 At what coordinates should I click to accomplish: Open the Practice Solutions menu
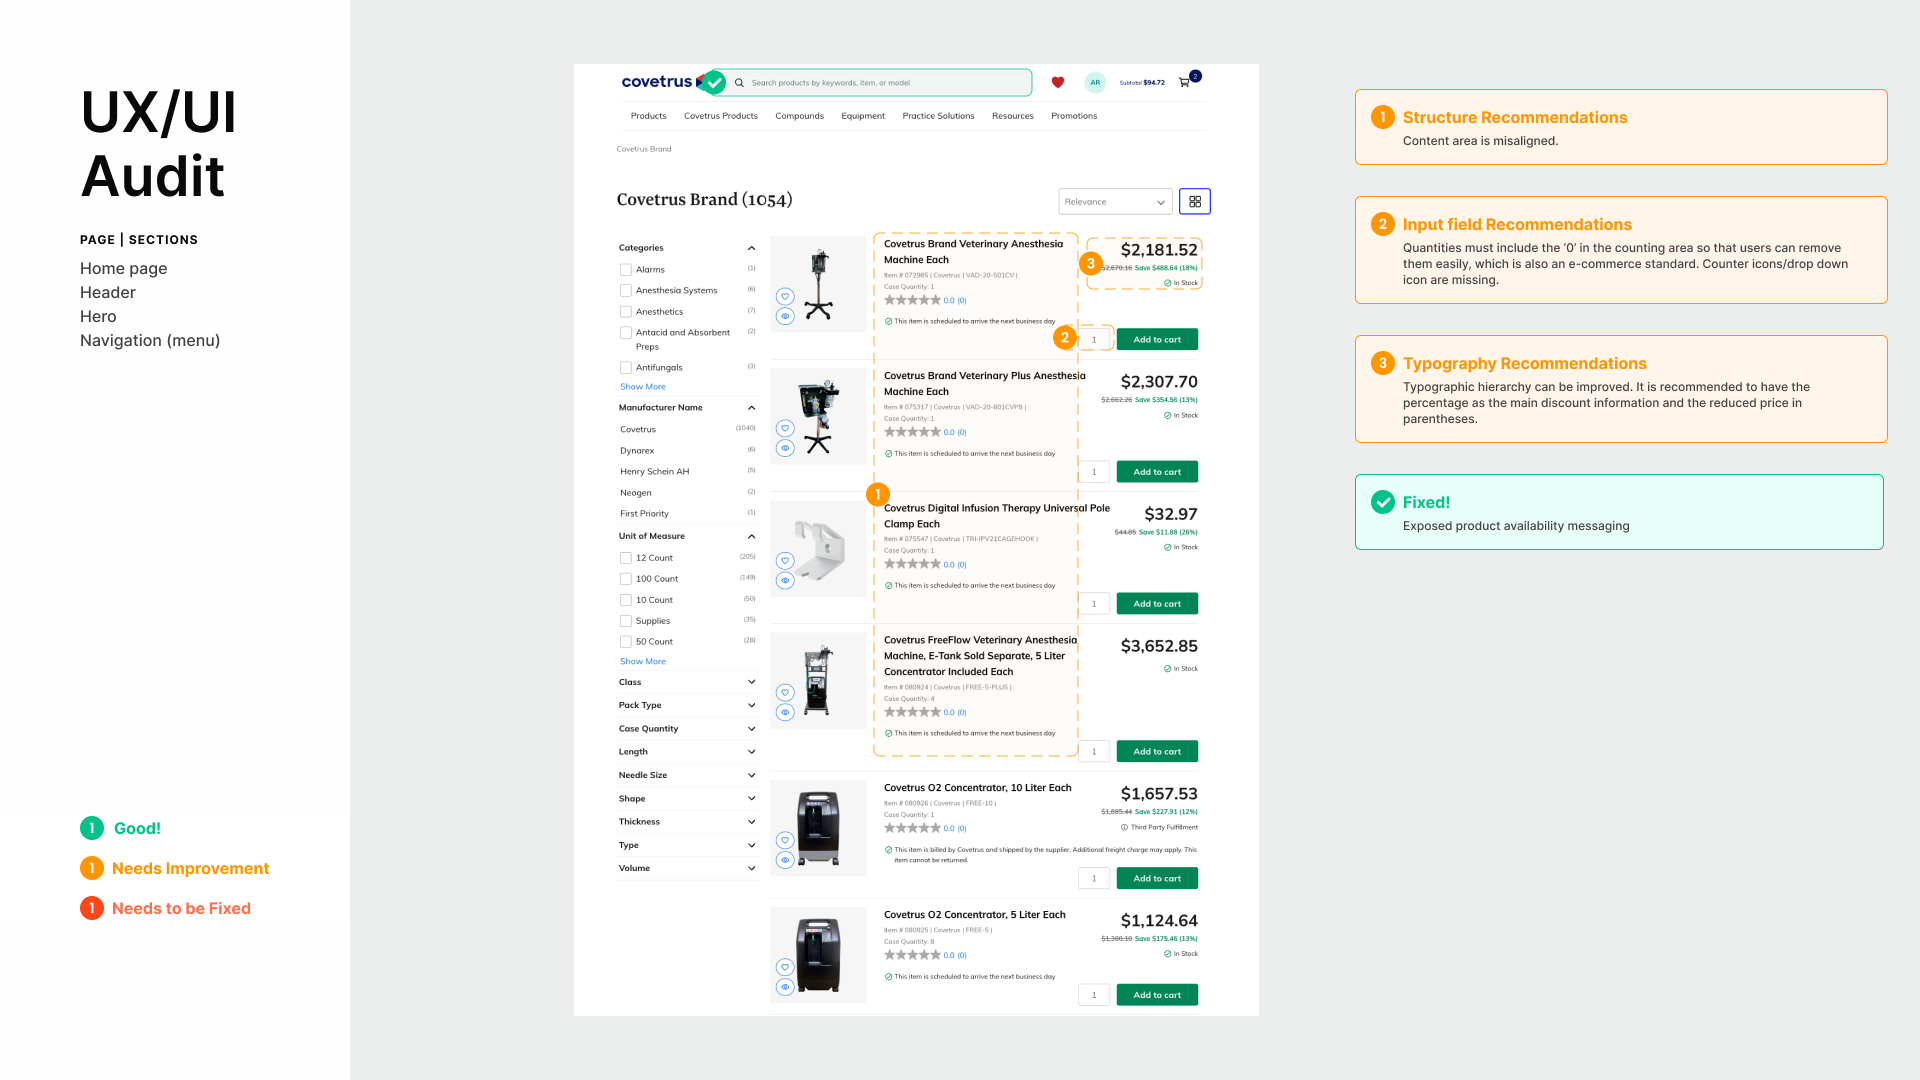point(938,116)
